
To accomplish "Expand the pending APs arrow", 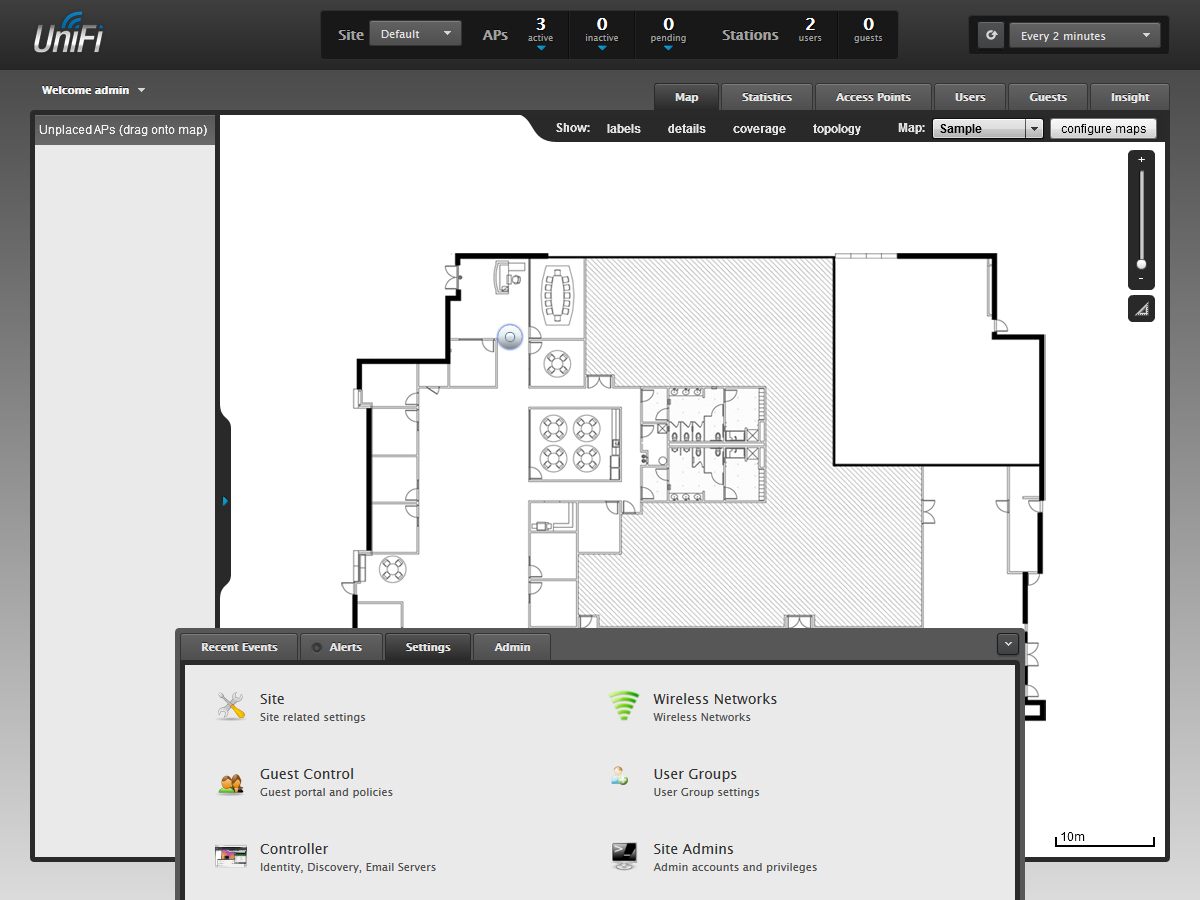I will [x=668, y=48].
